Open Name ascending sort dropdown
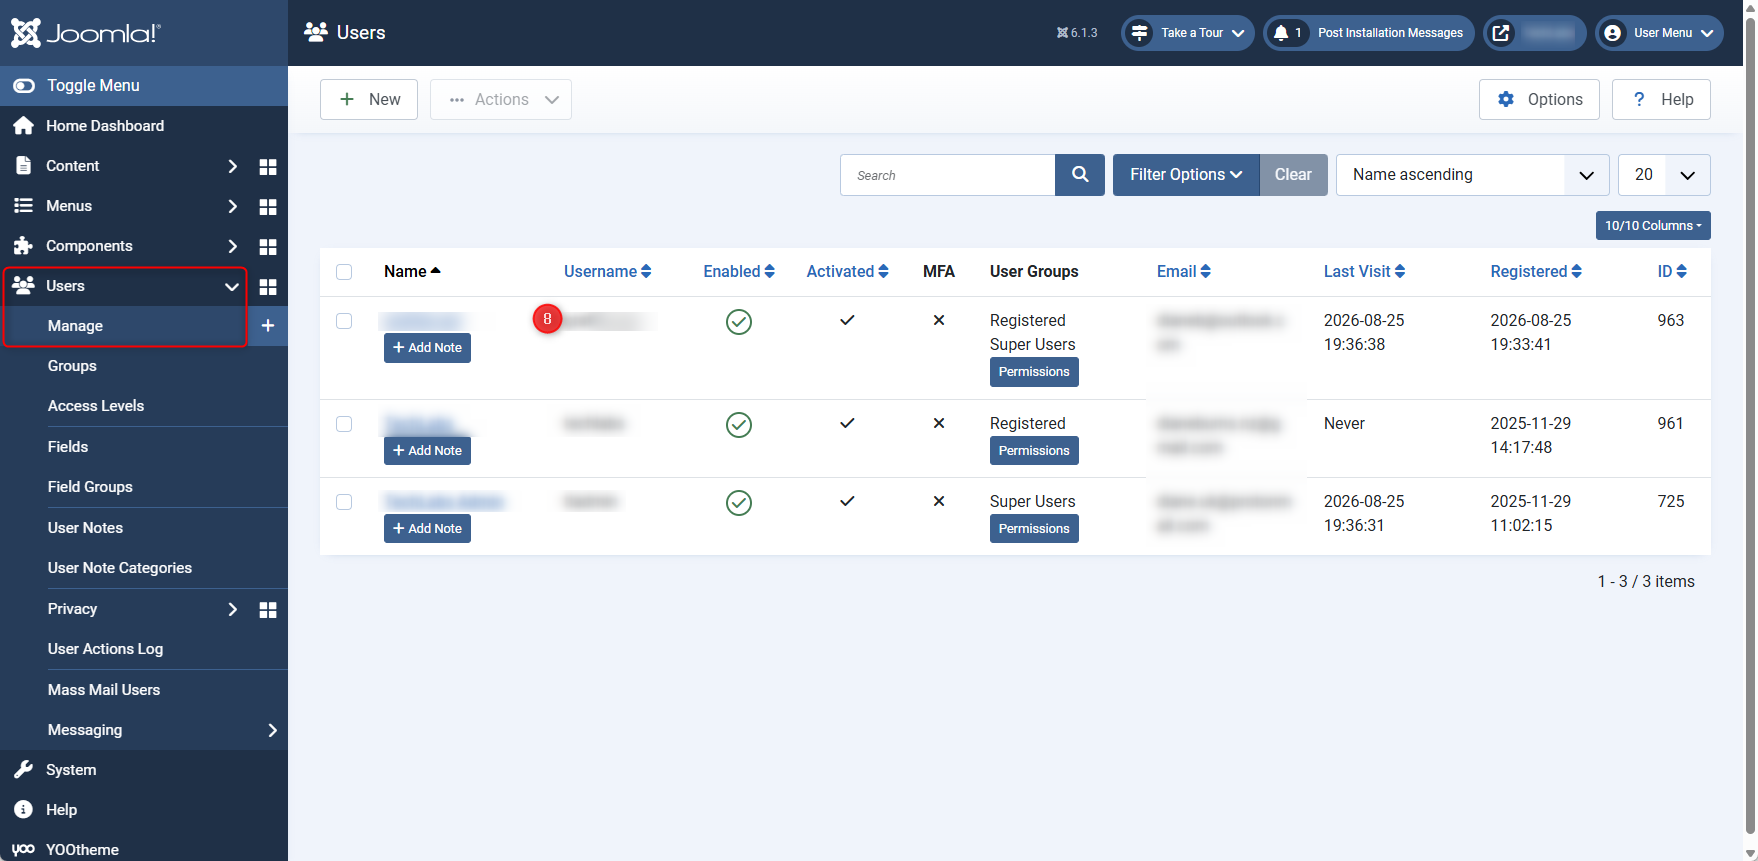The image size is (1758, 861). click(1472, 175)
